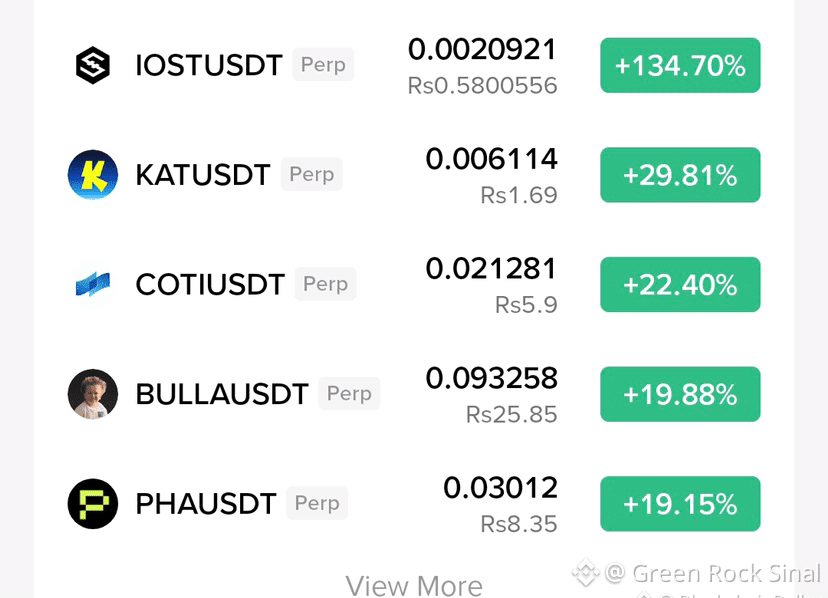828x598 pixels.
Task: Click the Perp tag next to PHAUSDT
Action: 317,503
